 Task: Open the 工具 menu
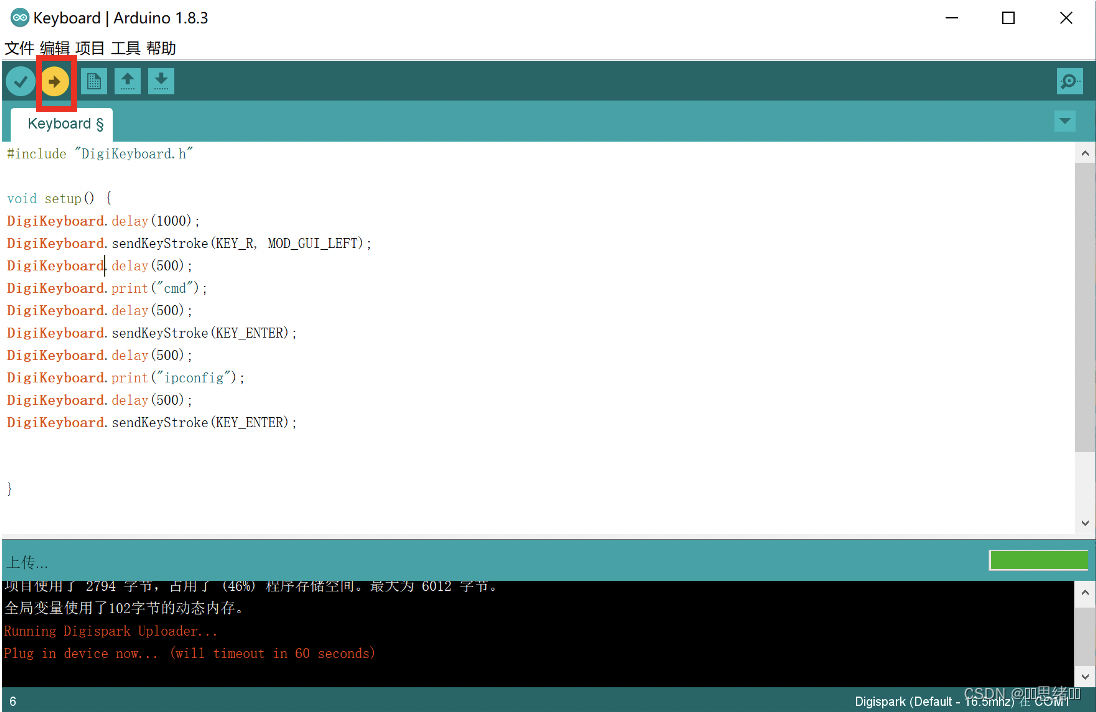click(x=126, y=48)
